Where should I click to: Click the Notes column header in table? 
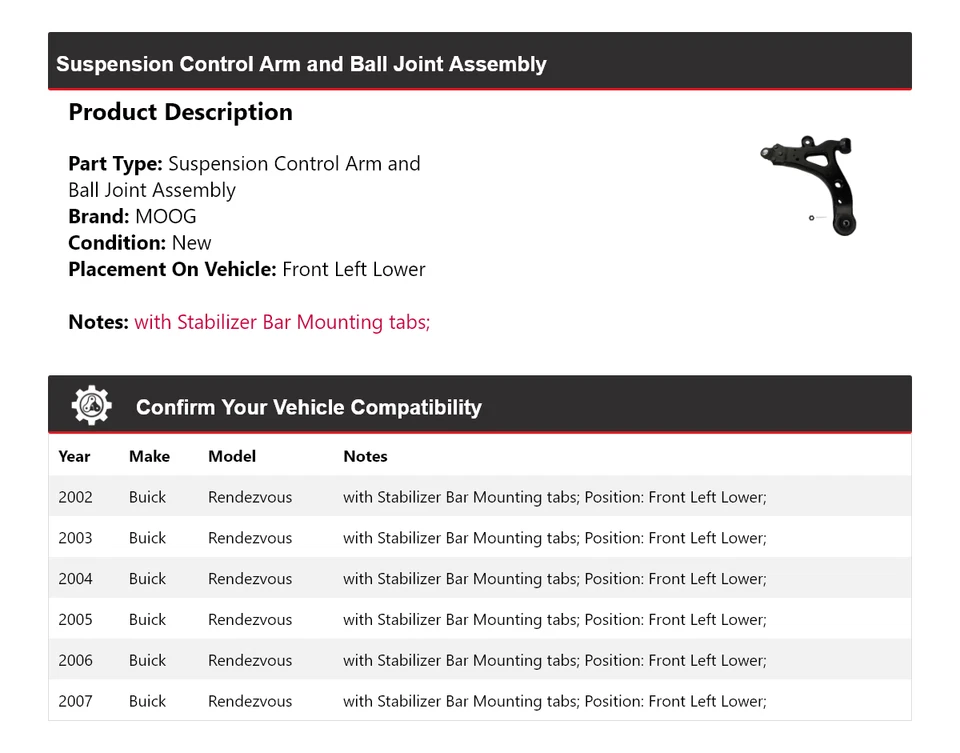(x=365, y=456)
